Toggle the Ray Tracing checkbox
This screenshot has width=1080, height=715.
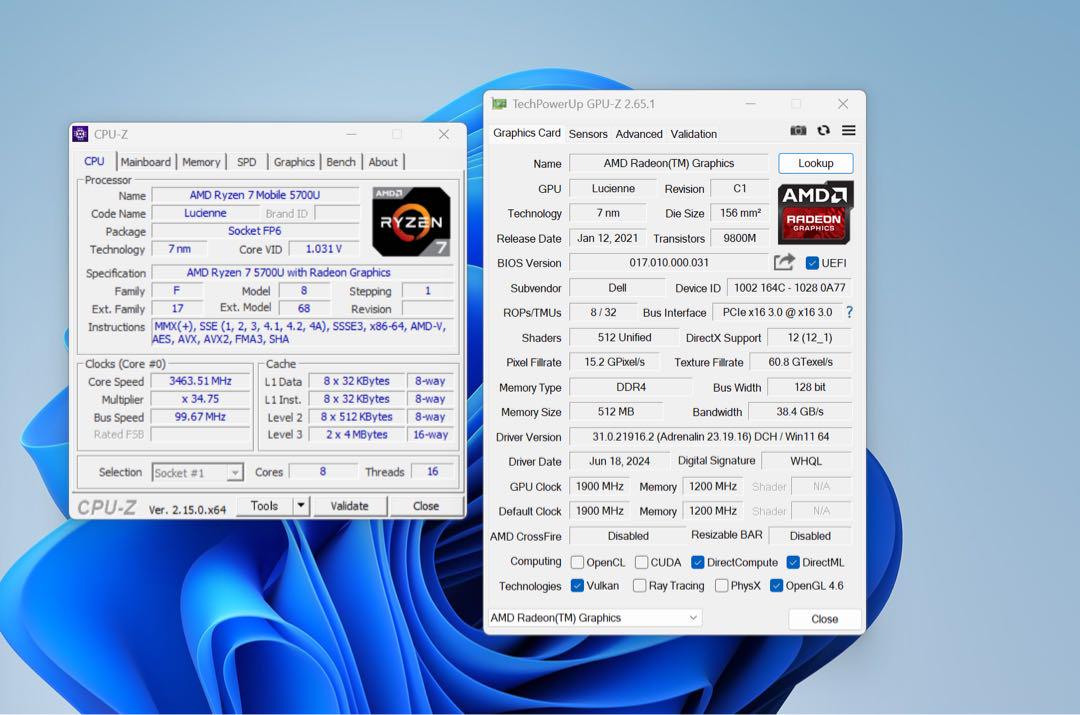[639, 586]
